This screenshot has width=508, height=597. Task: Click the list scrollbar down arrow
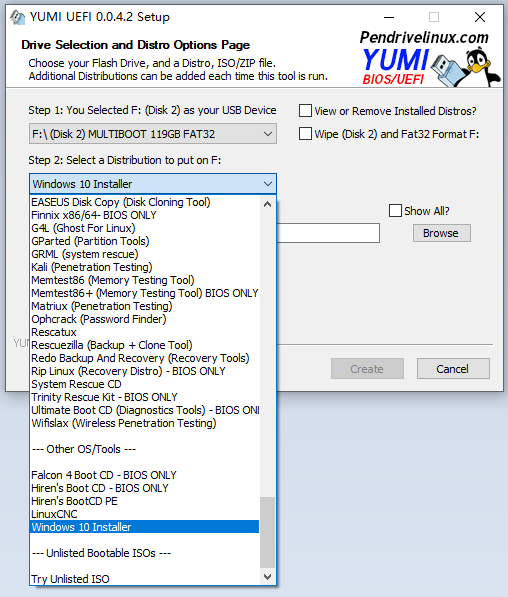pyautogui.click(x=268, y=577)
